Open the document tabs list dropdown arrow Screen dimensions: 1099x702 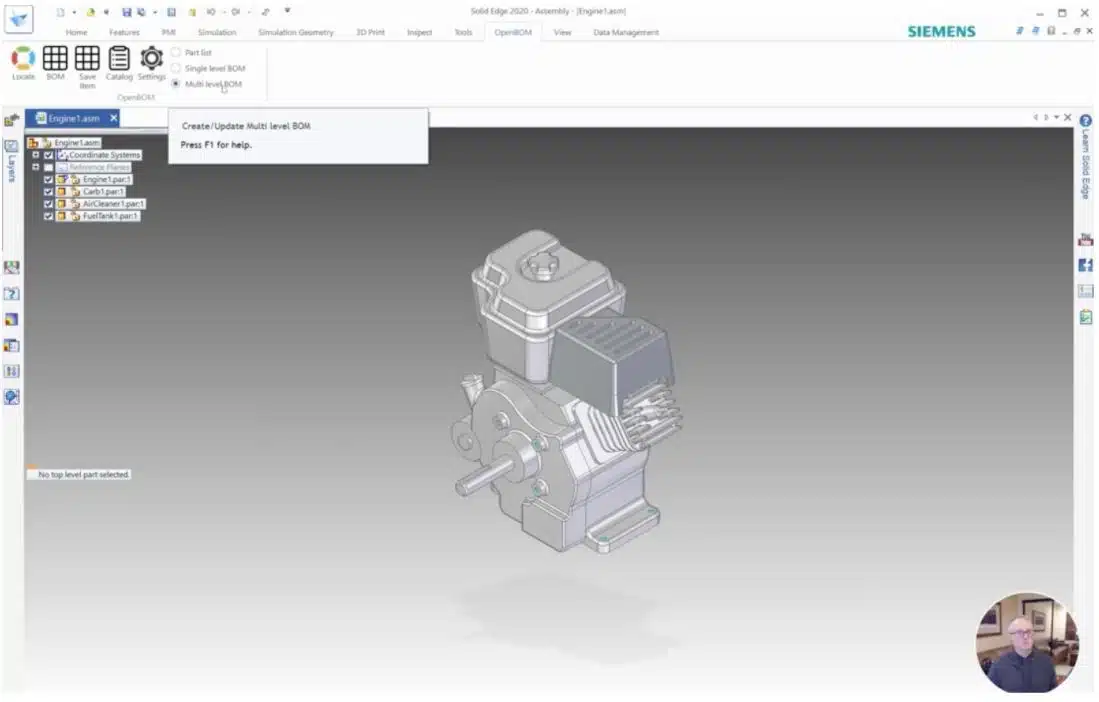pyautogui.click(x=1056, y=117)
